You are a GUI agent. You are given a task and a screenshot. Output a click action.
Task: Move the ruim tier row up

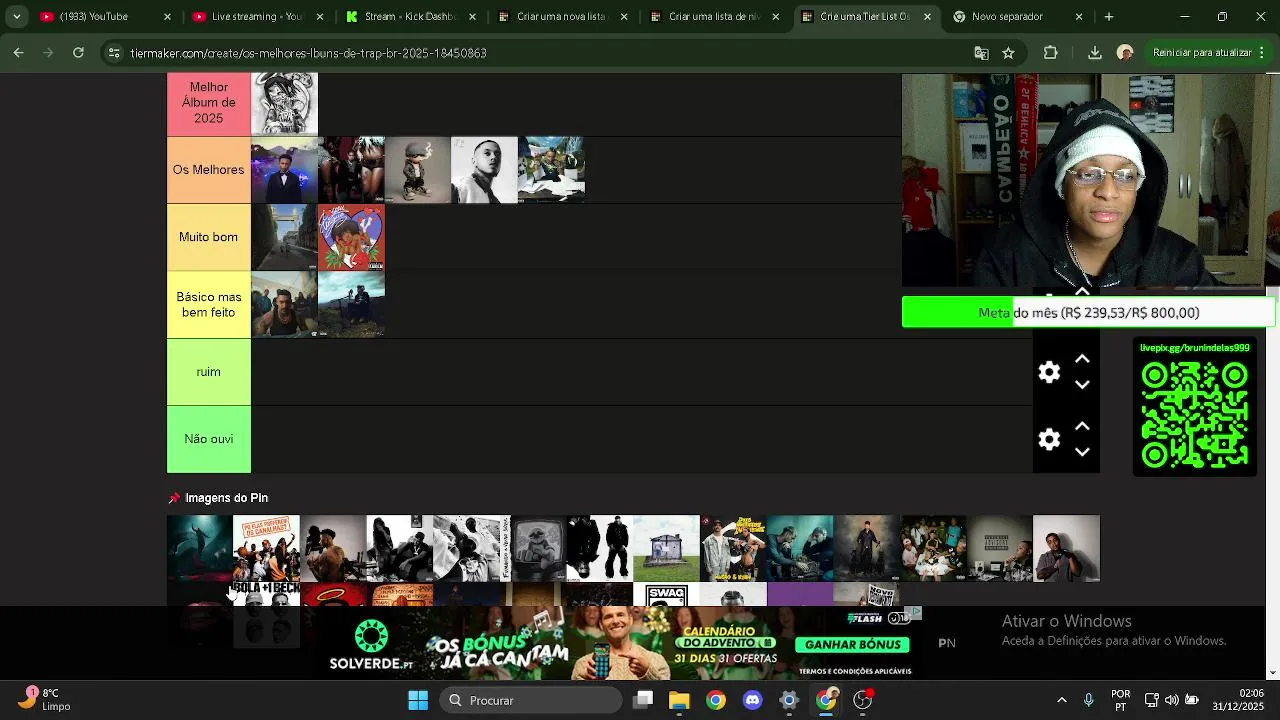(x=1082, y=359)
